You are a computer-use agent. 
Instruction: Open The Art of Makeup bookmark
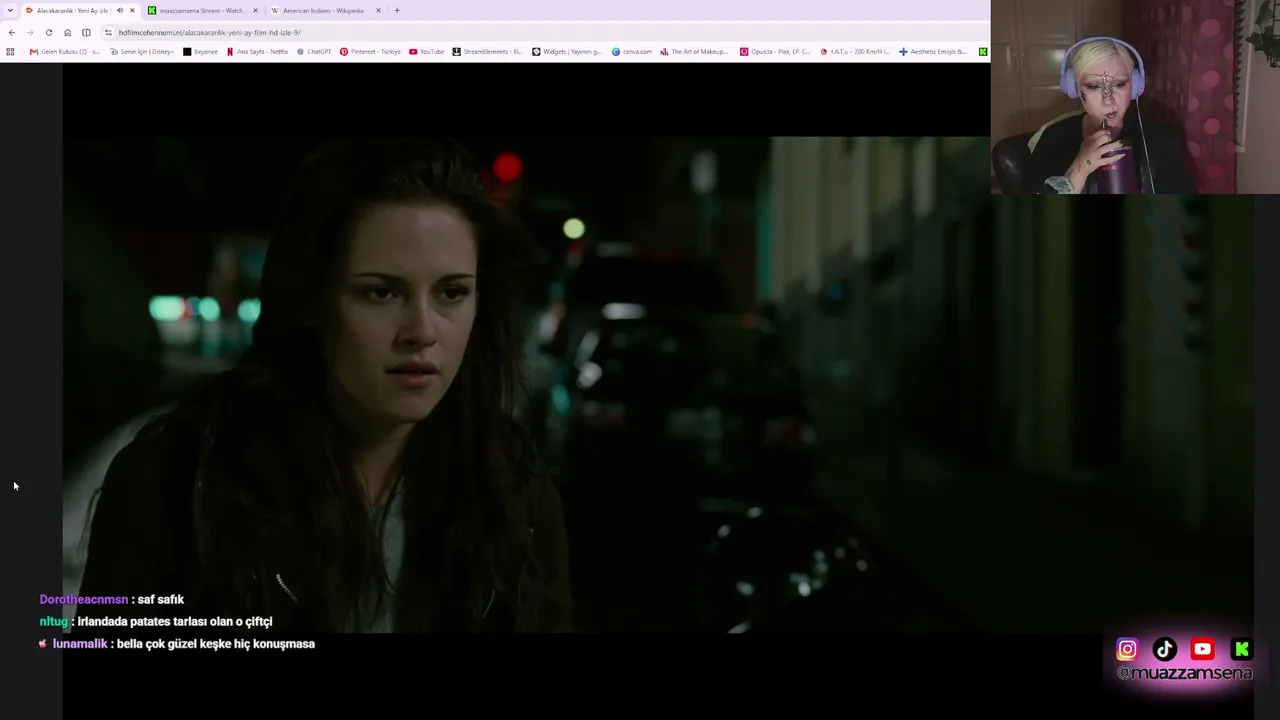pos(694,51)
